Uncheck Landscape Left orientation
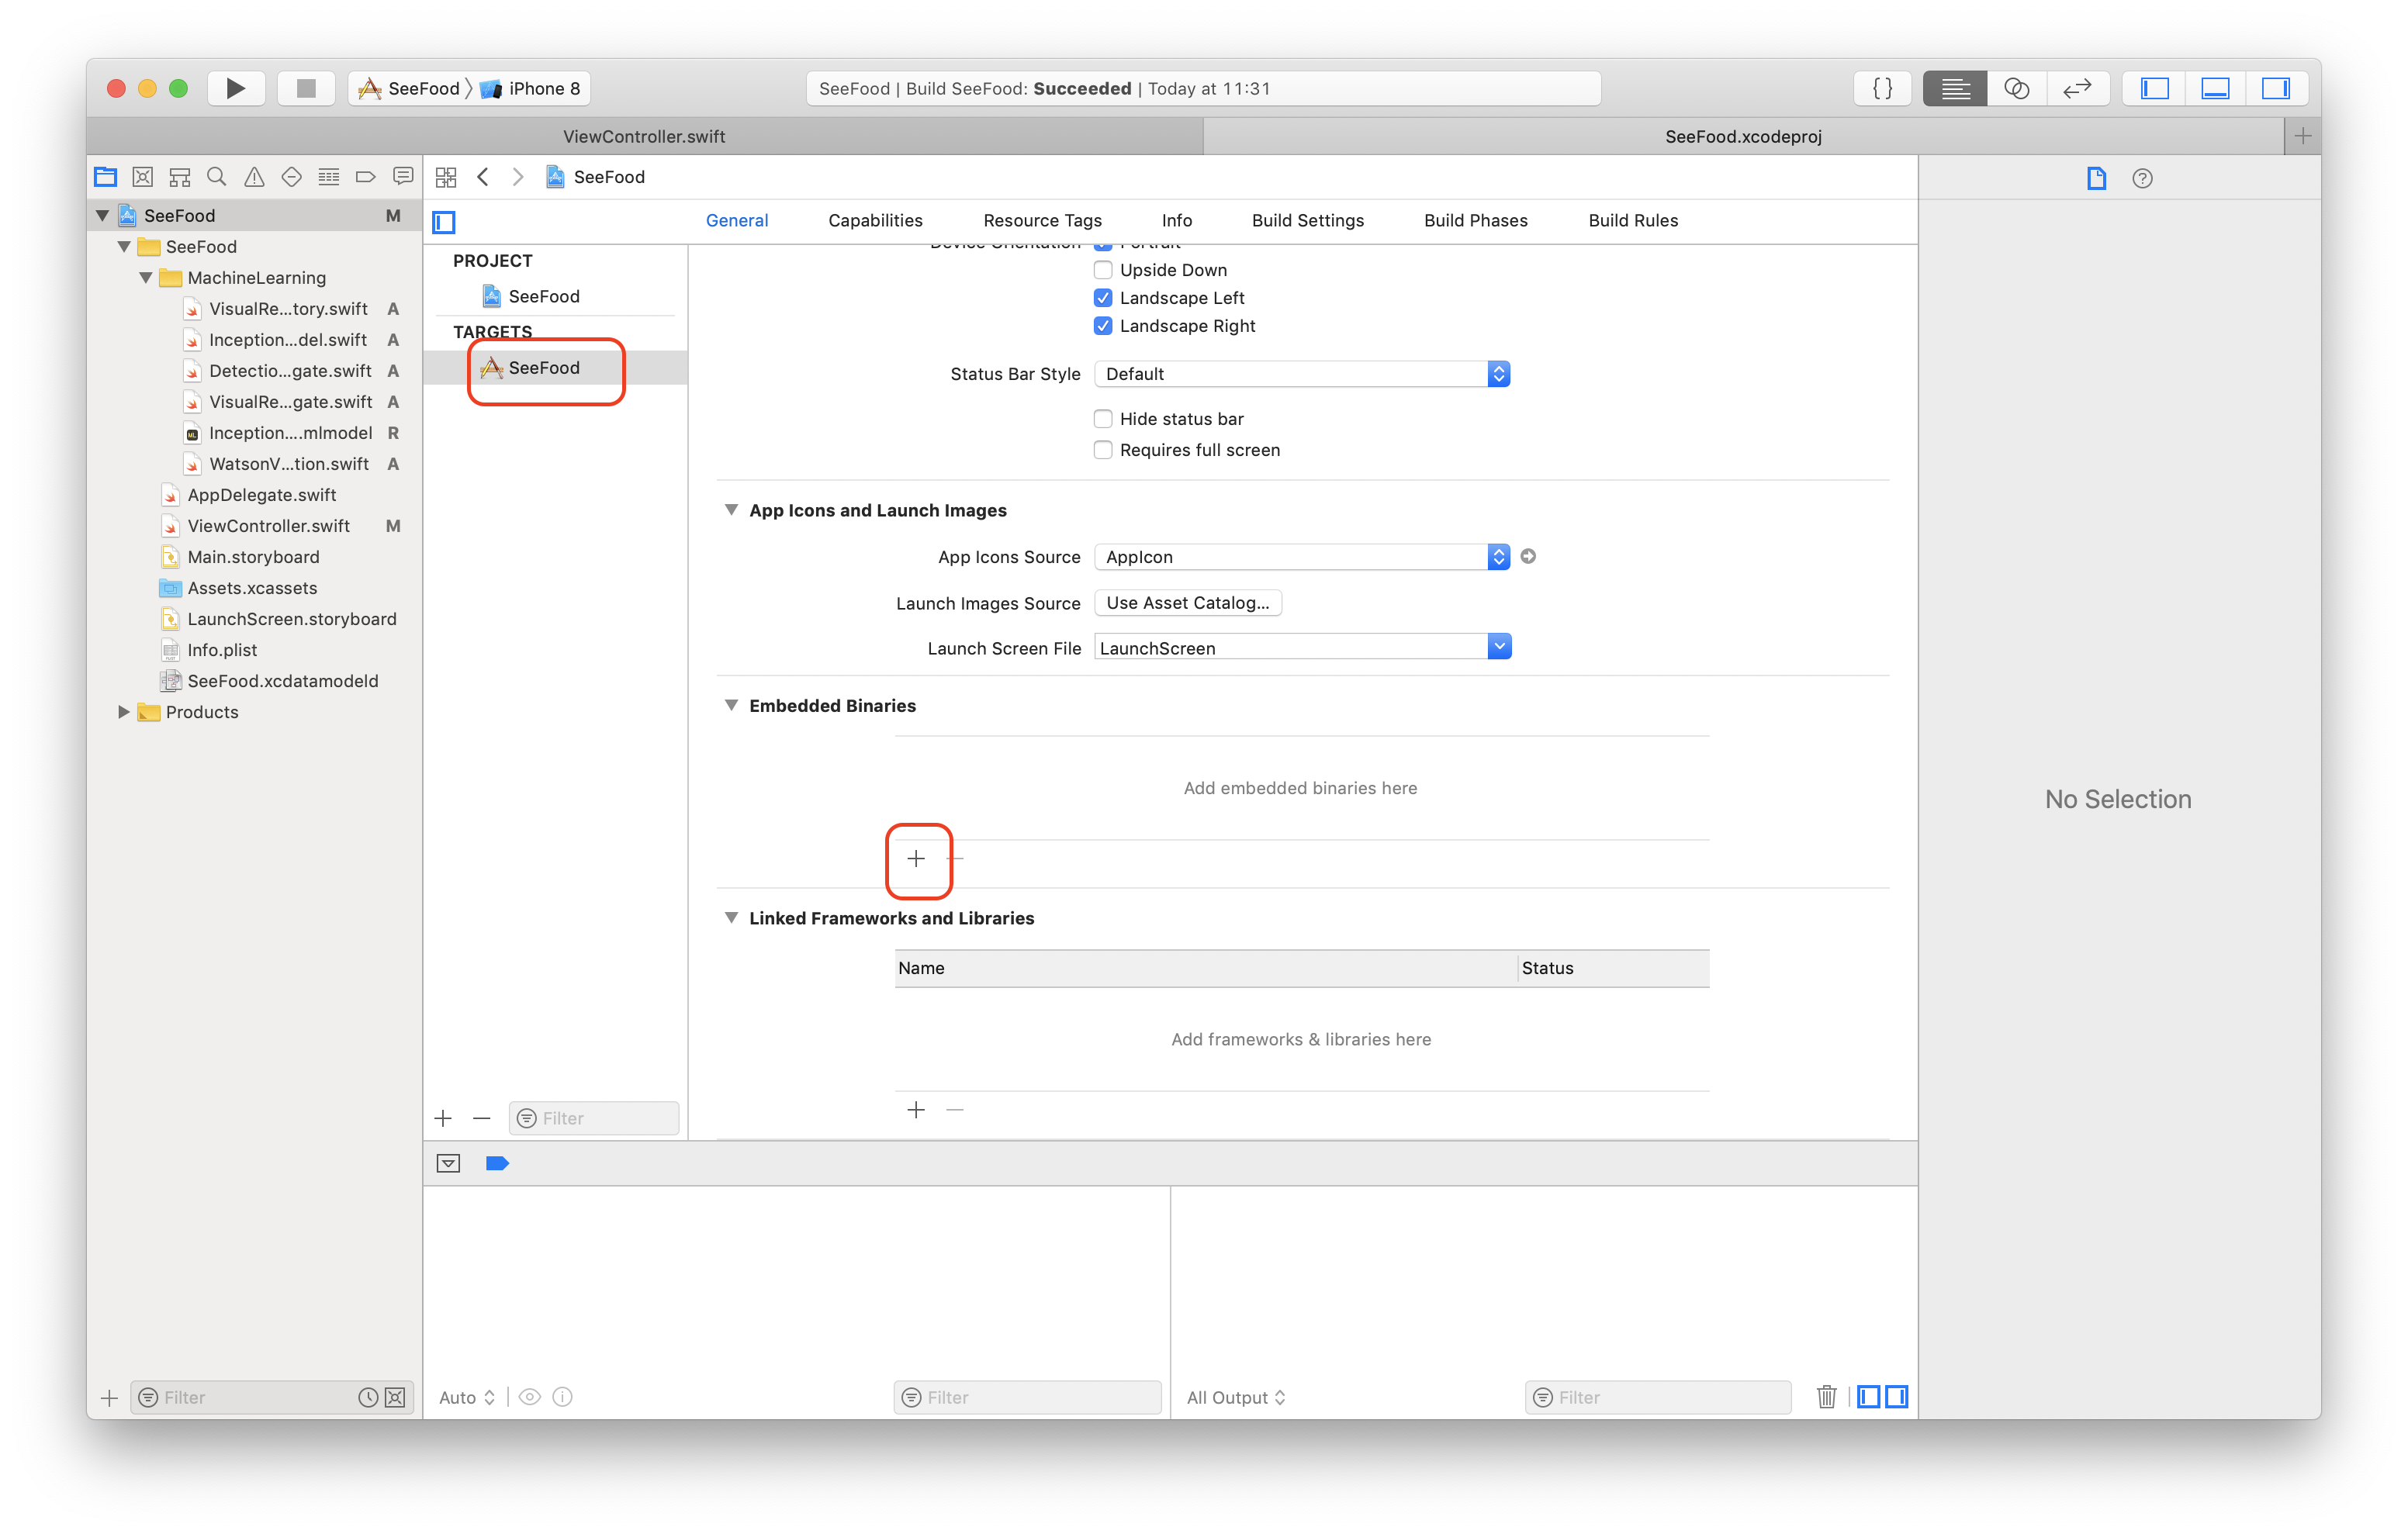The width and height of the screenshot is (2408, 1534). (x=1103, y=298)
